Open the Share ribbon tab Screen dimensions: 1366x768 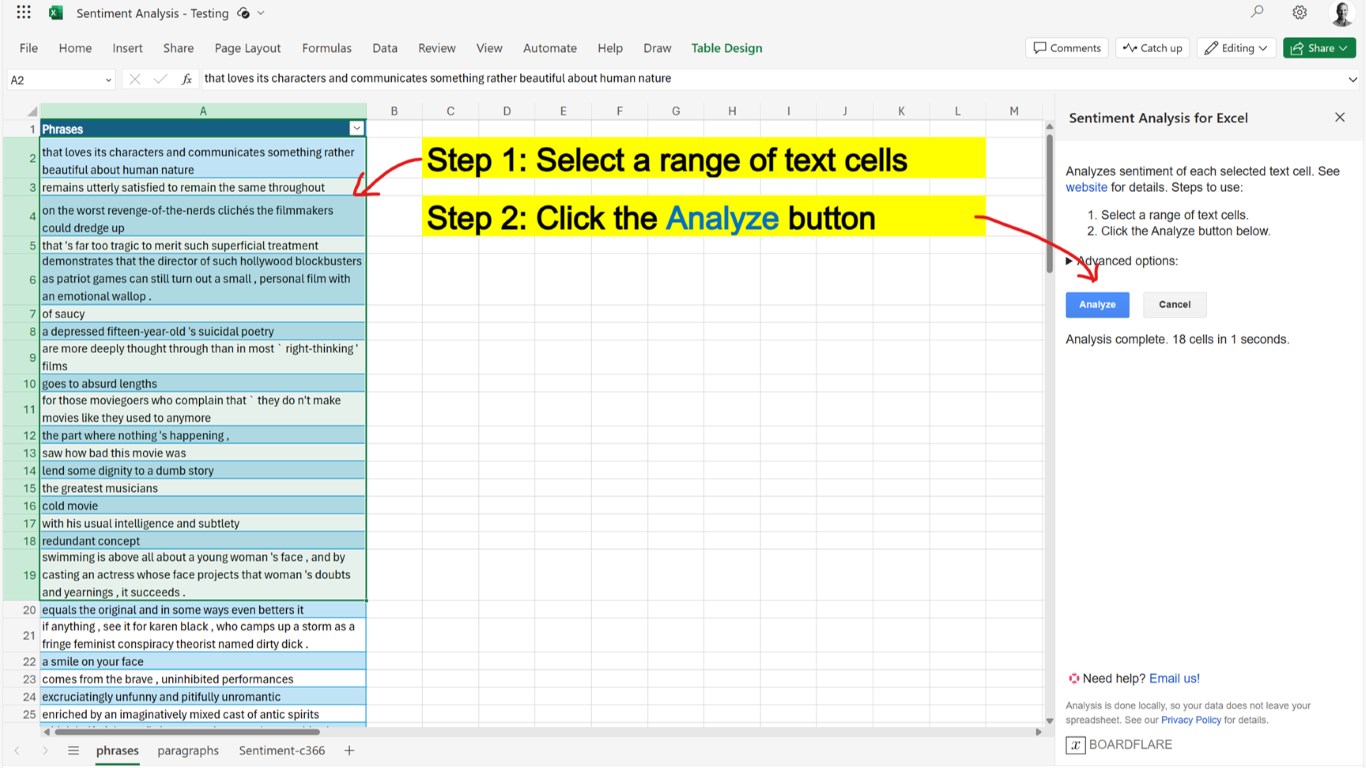178,48
